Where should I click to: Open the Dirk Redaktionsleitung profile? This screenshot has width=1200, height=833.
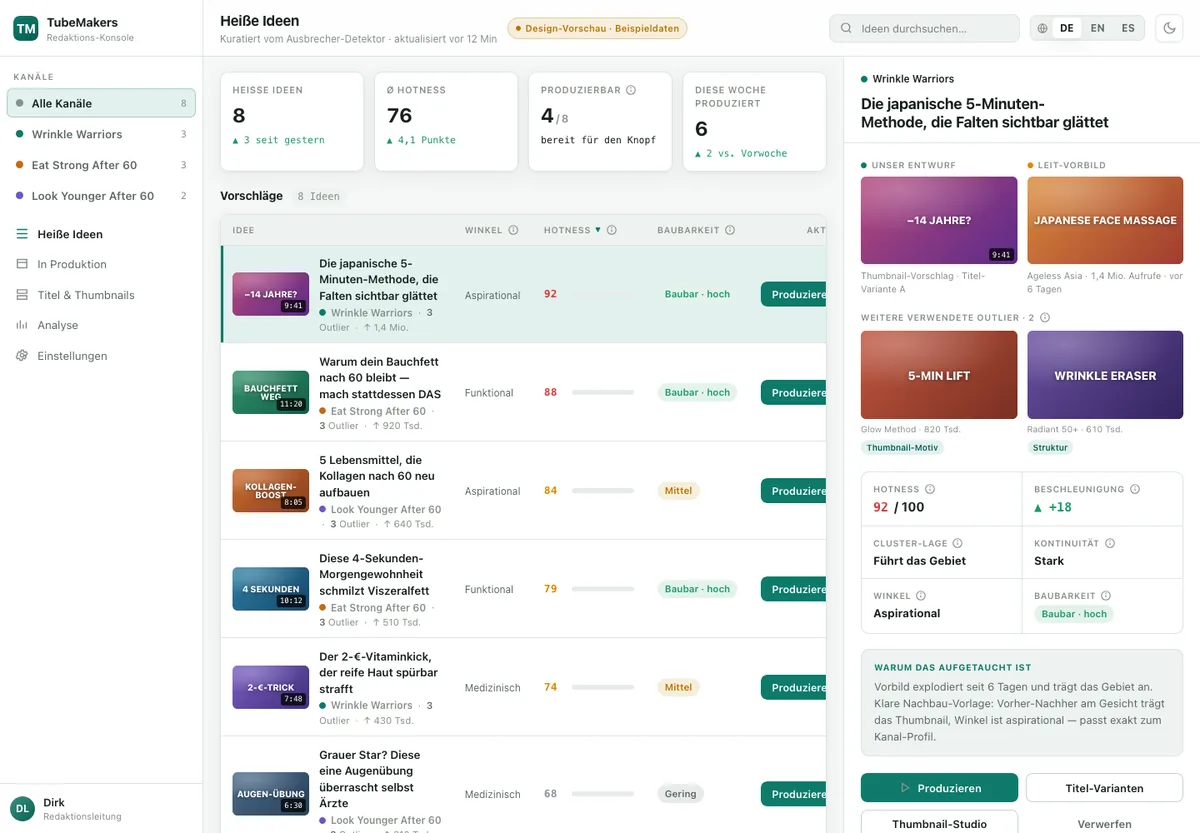[101, 808]
